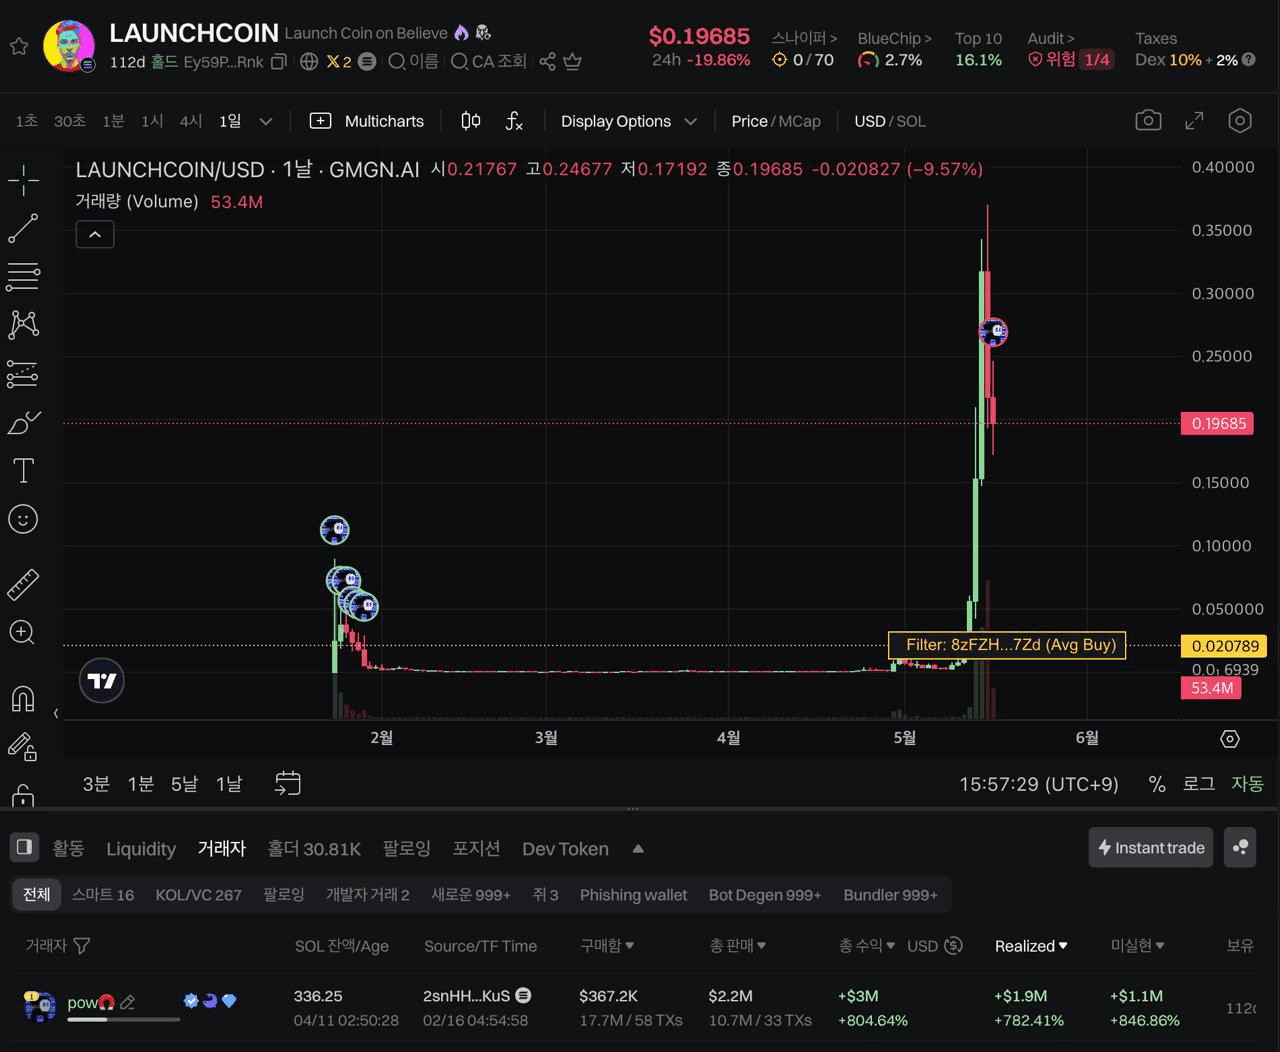This screenshot has height=1052, width=1280.
Task: Open the go-to-date calendar icon
Action: (287, 783)
